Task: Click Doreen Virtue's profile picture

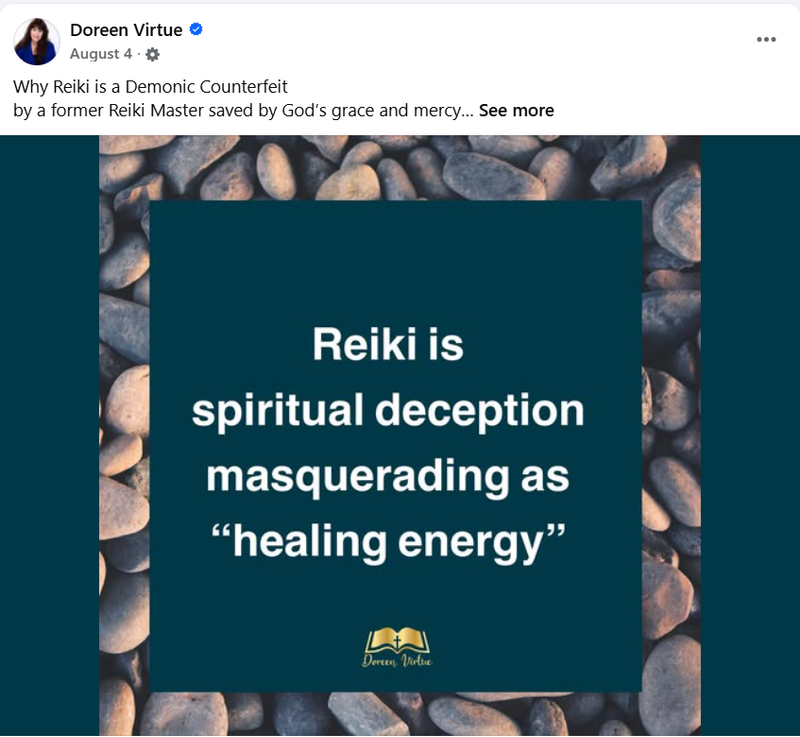Action: (x=36, y=41)
